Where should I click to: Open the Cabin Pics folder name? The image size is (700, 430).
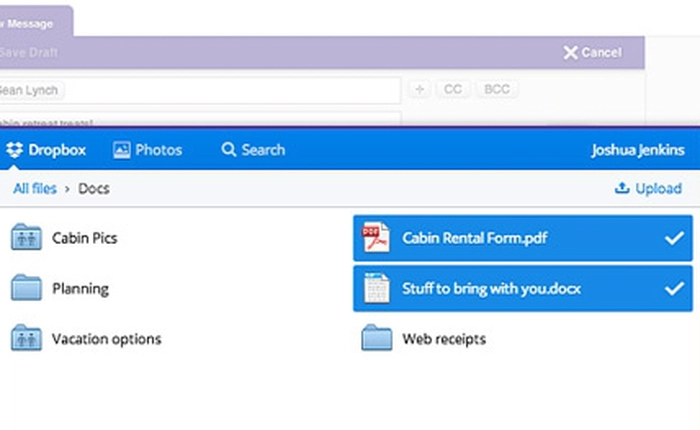[x=85, y=238]
